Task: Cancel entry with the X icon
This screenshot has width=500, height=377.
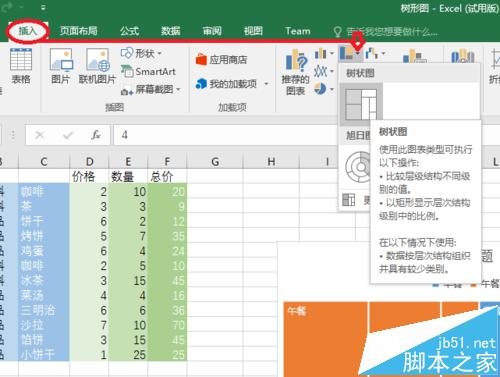Action: 40,135
